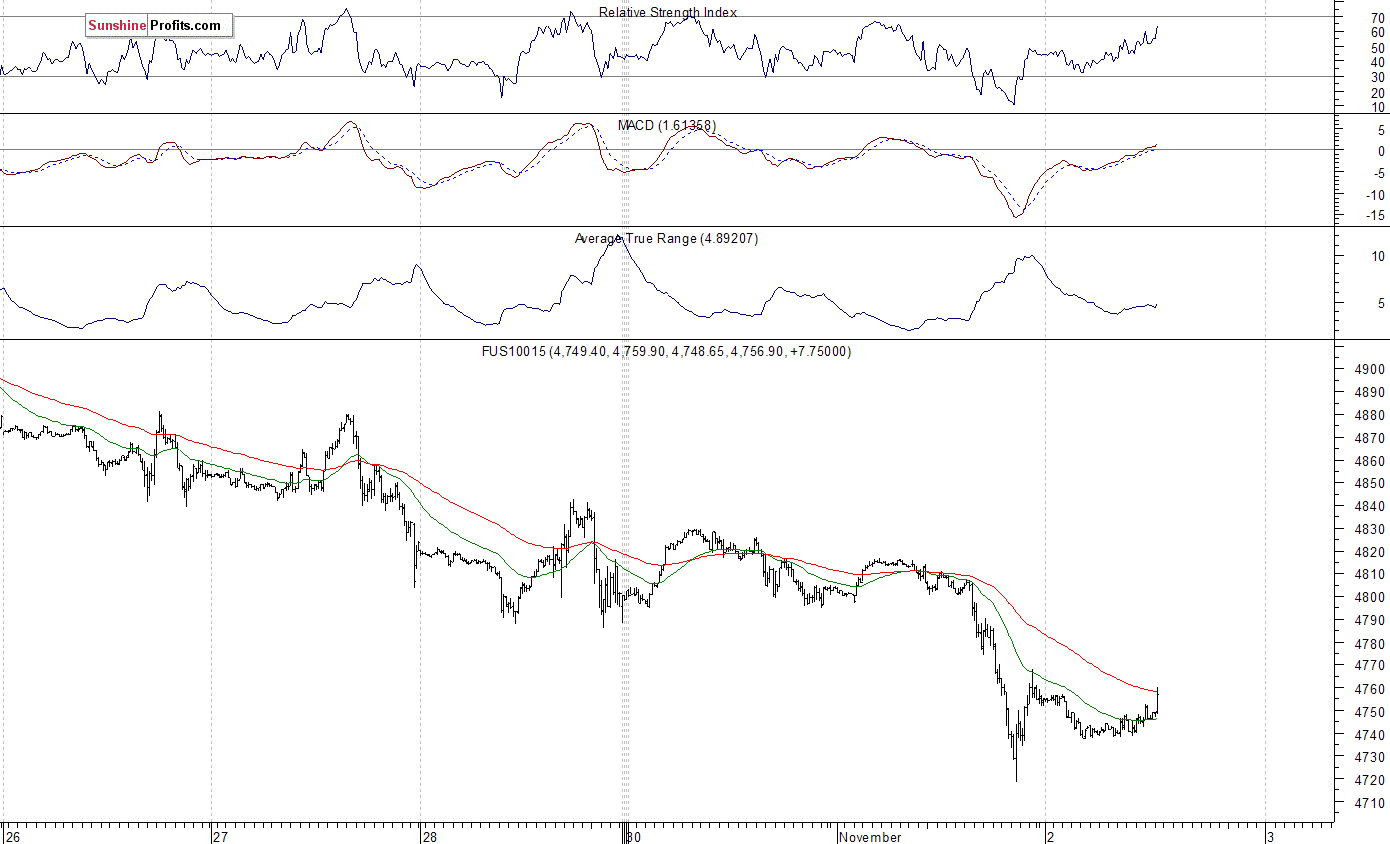
Task: Click the 5 value on ATR axis
Action: (1381, 303)
